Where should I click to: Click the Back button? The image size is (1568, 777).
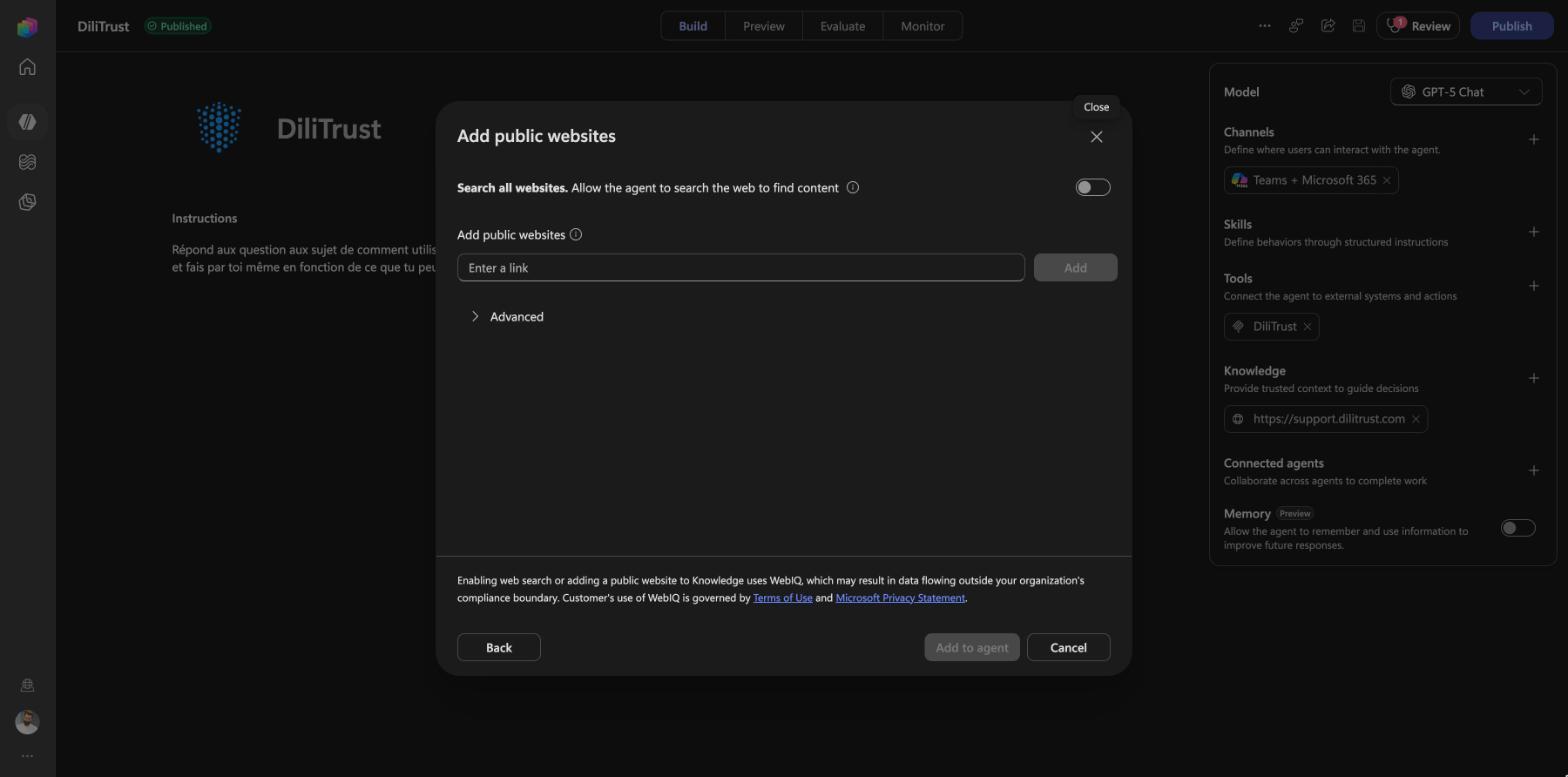(499, 647)
